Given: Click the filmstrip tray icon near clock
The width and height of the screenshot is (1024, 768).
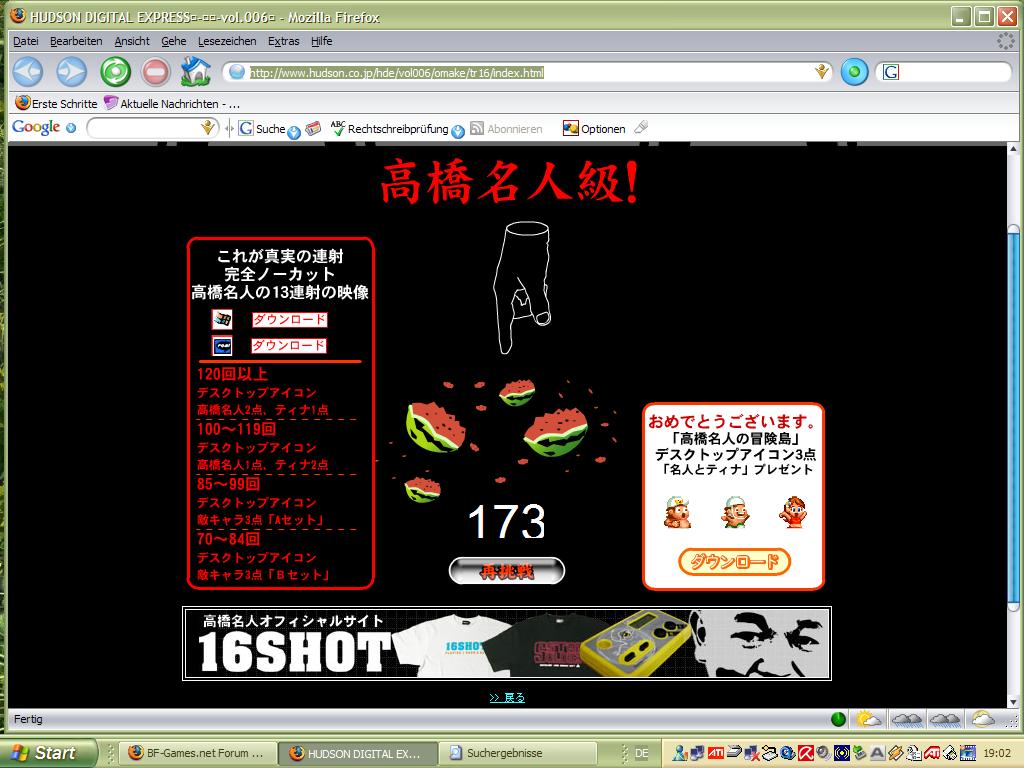Looking at the screenshot, I should point(968,753).
